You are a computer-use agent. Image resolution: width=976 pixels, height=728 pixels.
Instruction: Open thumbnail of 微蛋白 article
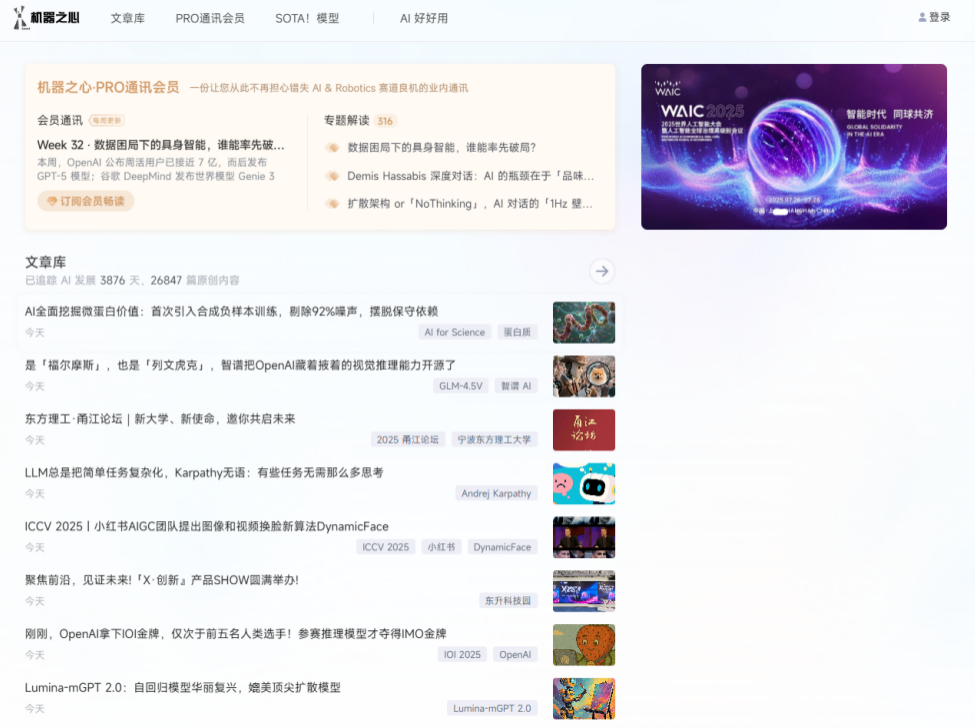pyautogui.click(x=584, y=322)
